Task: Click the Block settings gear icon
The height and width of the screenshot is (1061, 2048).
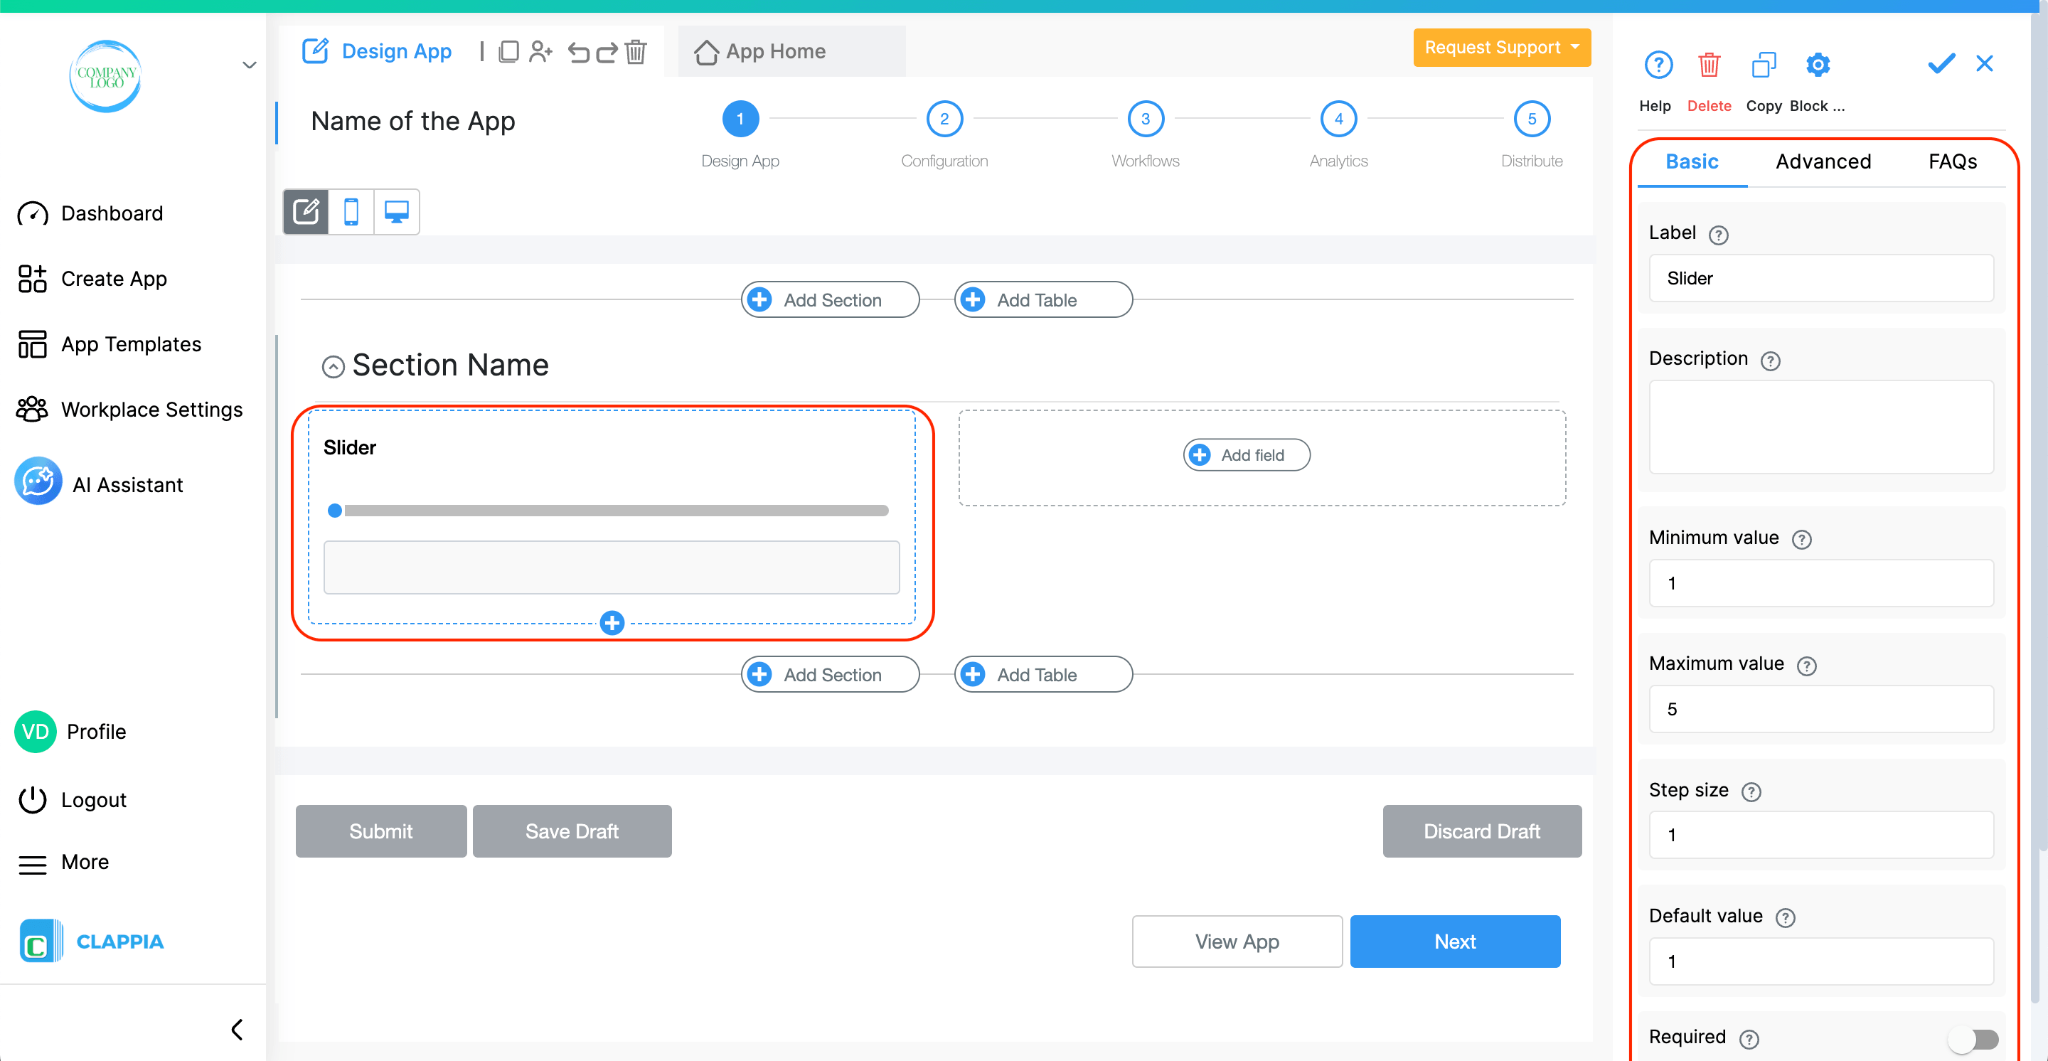Action: click(x=1817, y=65)
